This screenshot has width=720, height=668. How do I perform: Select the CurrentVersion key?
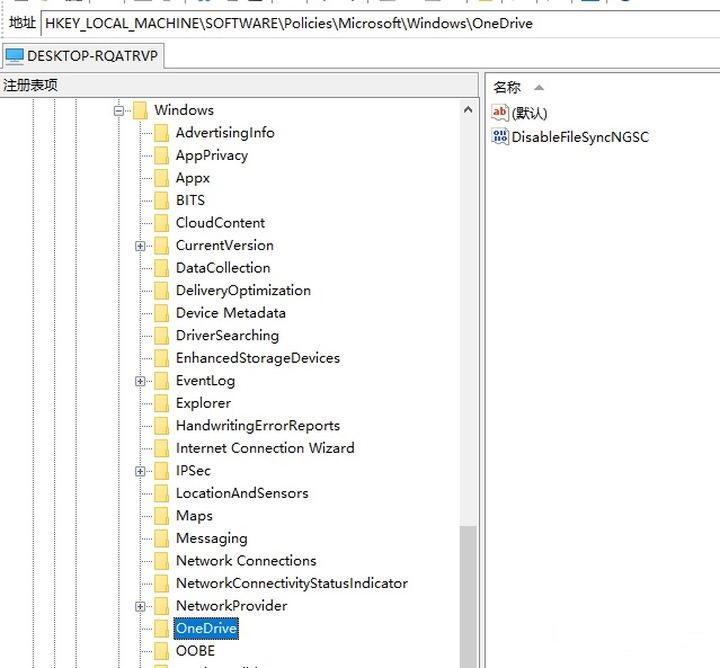(x=225, y=245)
